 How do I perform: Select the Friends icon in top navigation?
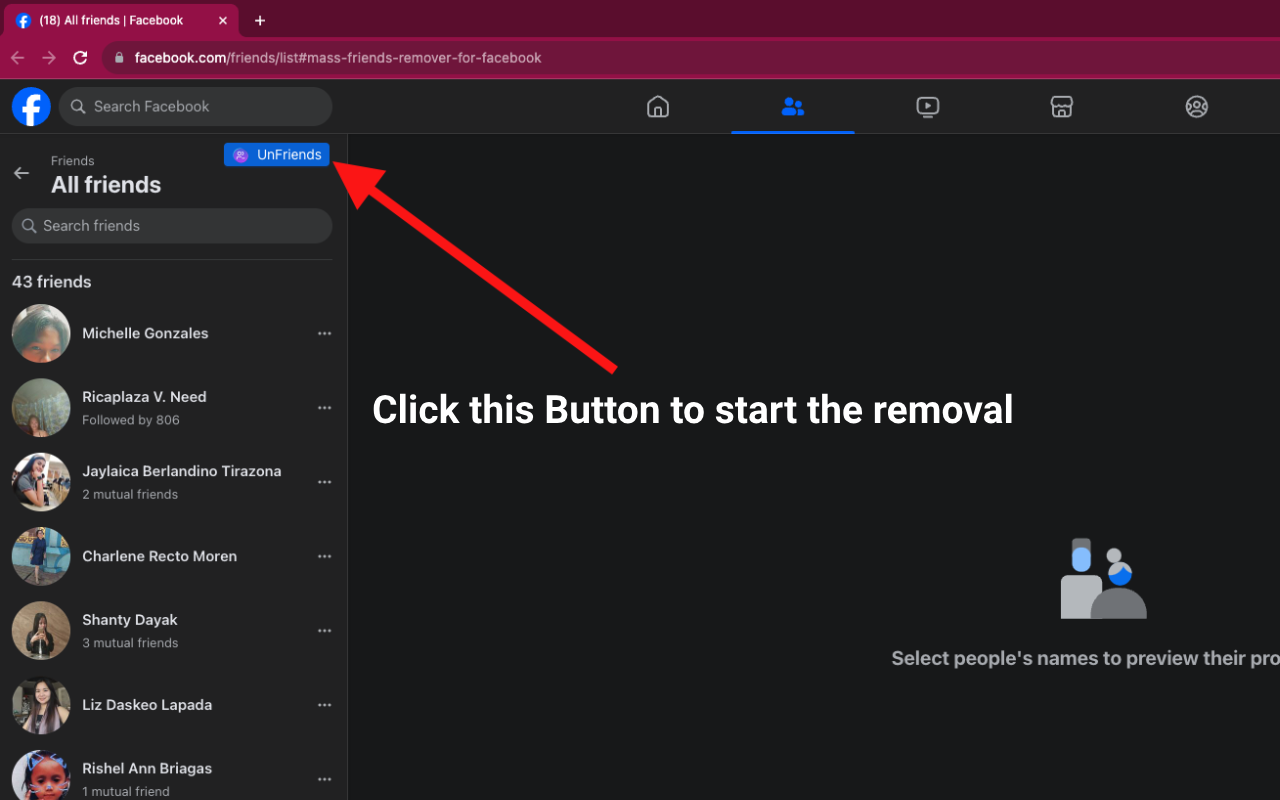[x=792, y=107]
